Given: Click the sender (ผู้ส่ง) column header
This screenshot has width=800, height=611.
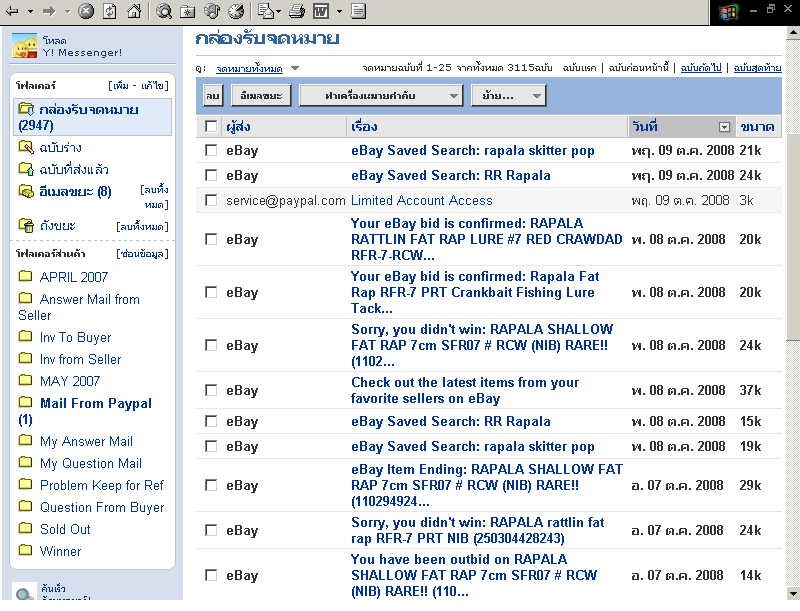Looking at the screenshot, I should (238, 126).
